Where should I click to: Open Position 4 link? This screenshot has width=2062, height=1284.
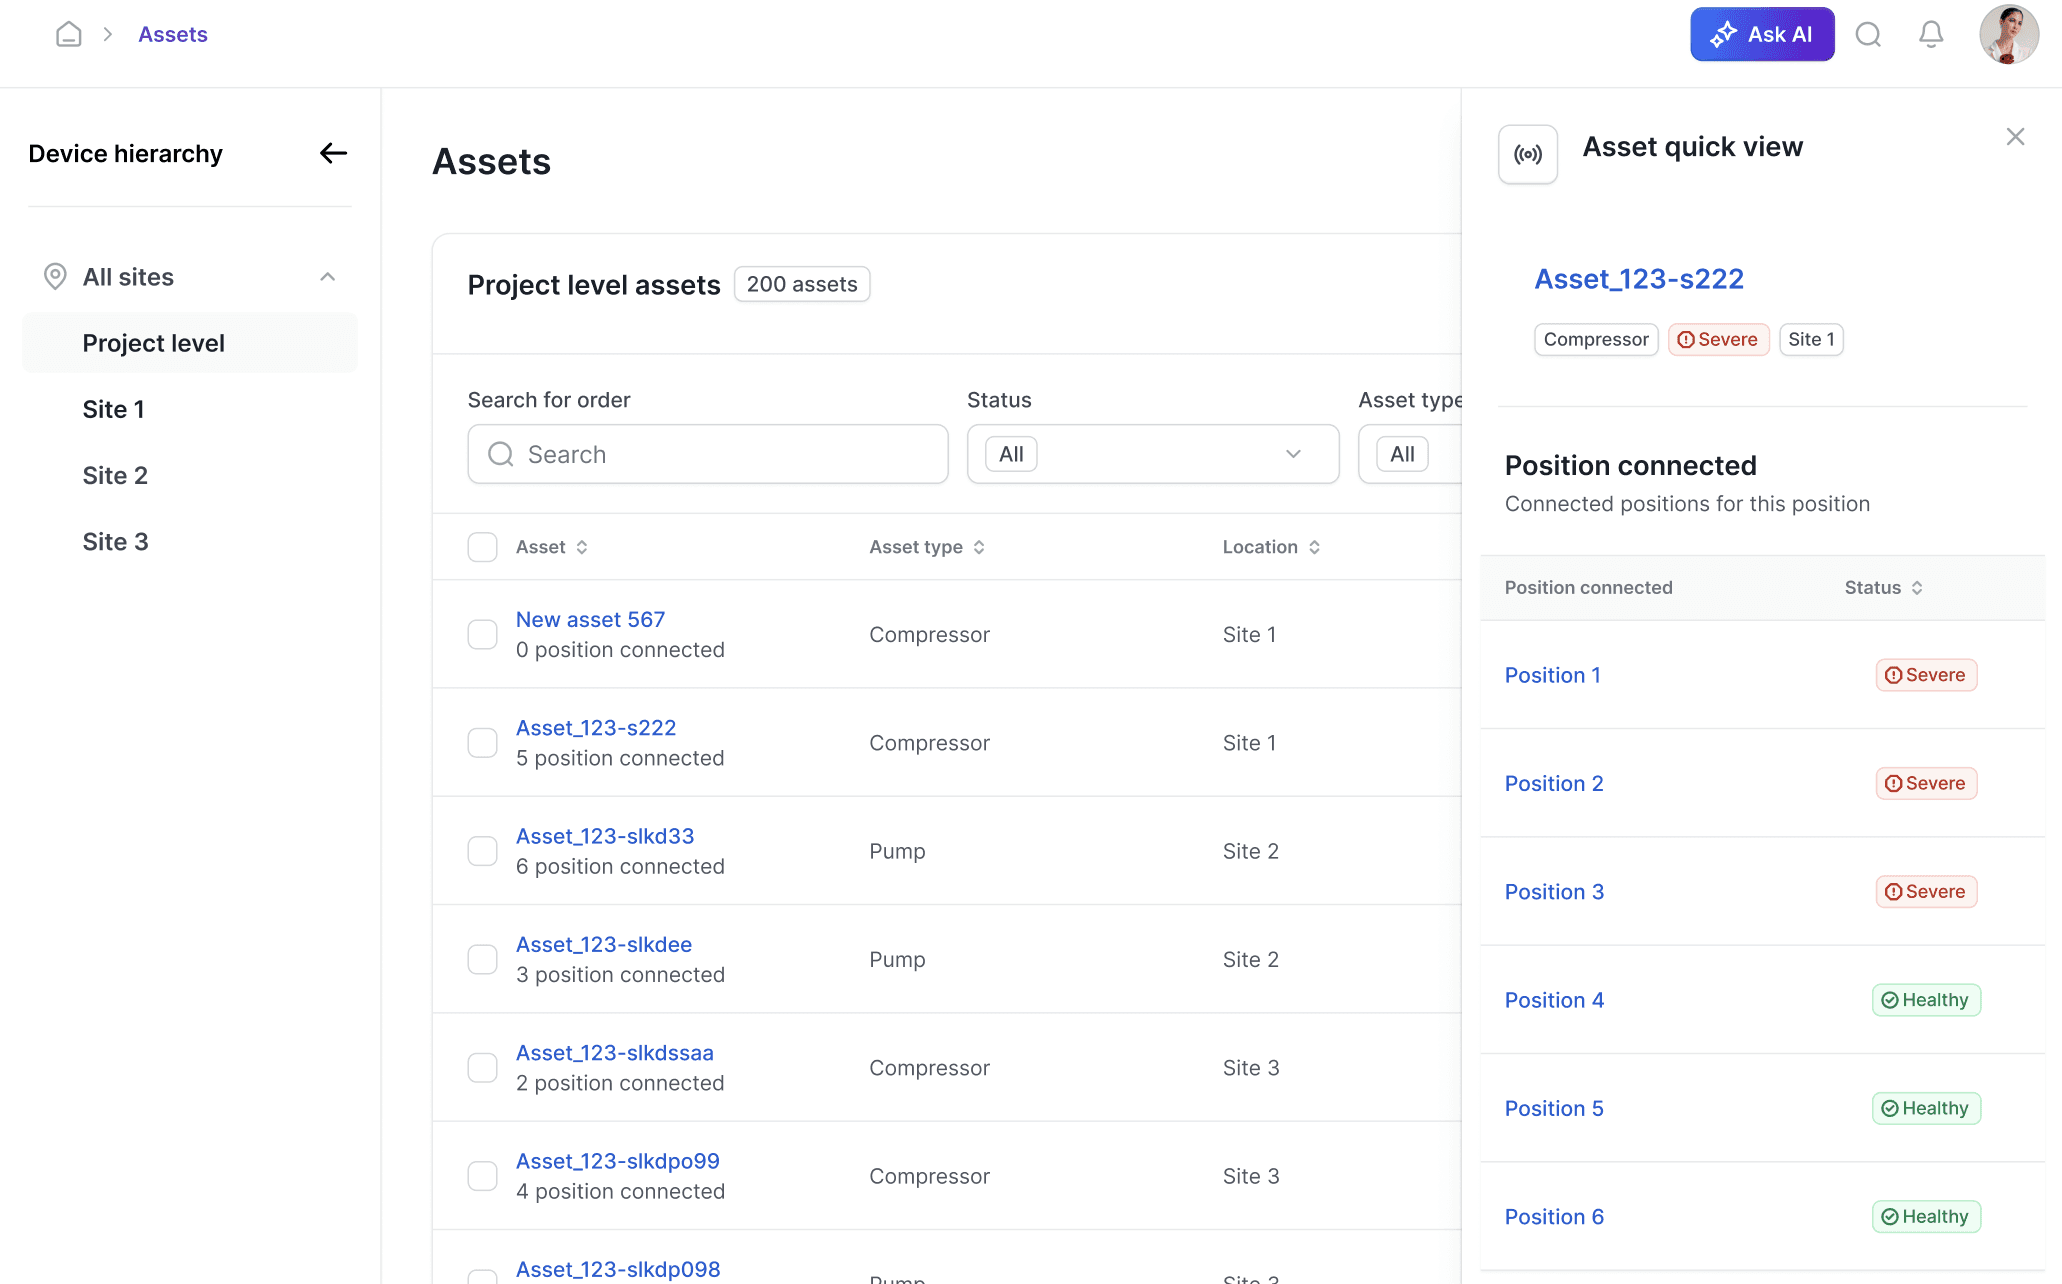pos(1554,1000)
